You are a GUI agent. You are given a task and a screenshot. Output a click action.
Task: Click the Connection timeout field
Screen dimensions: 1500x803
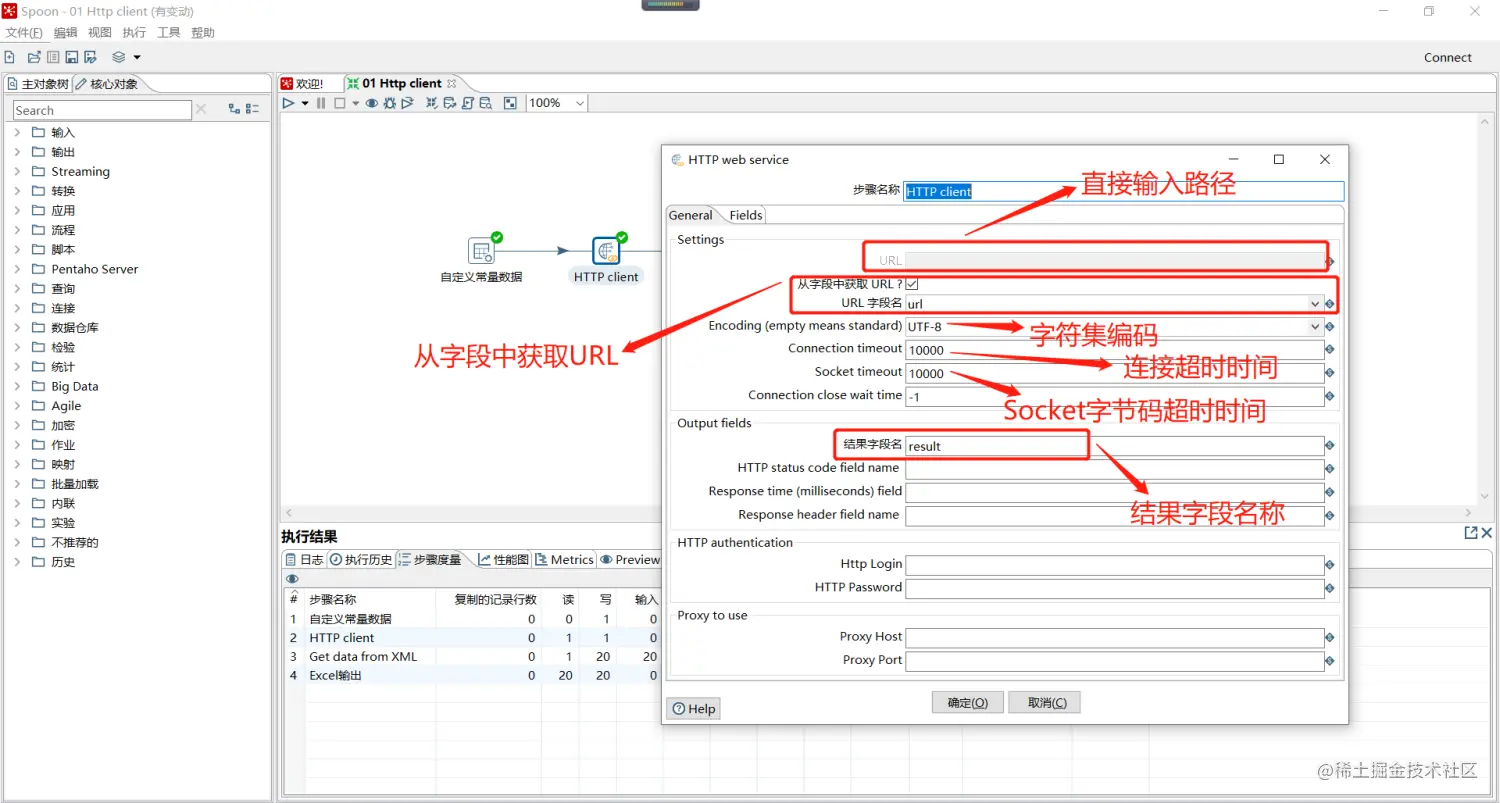[x=1115, y=350]
